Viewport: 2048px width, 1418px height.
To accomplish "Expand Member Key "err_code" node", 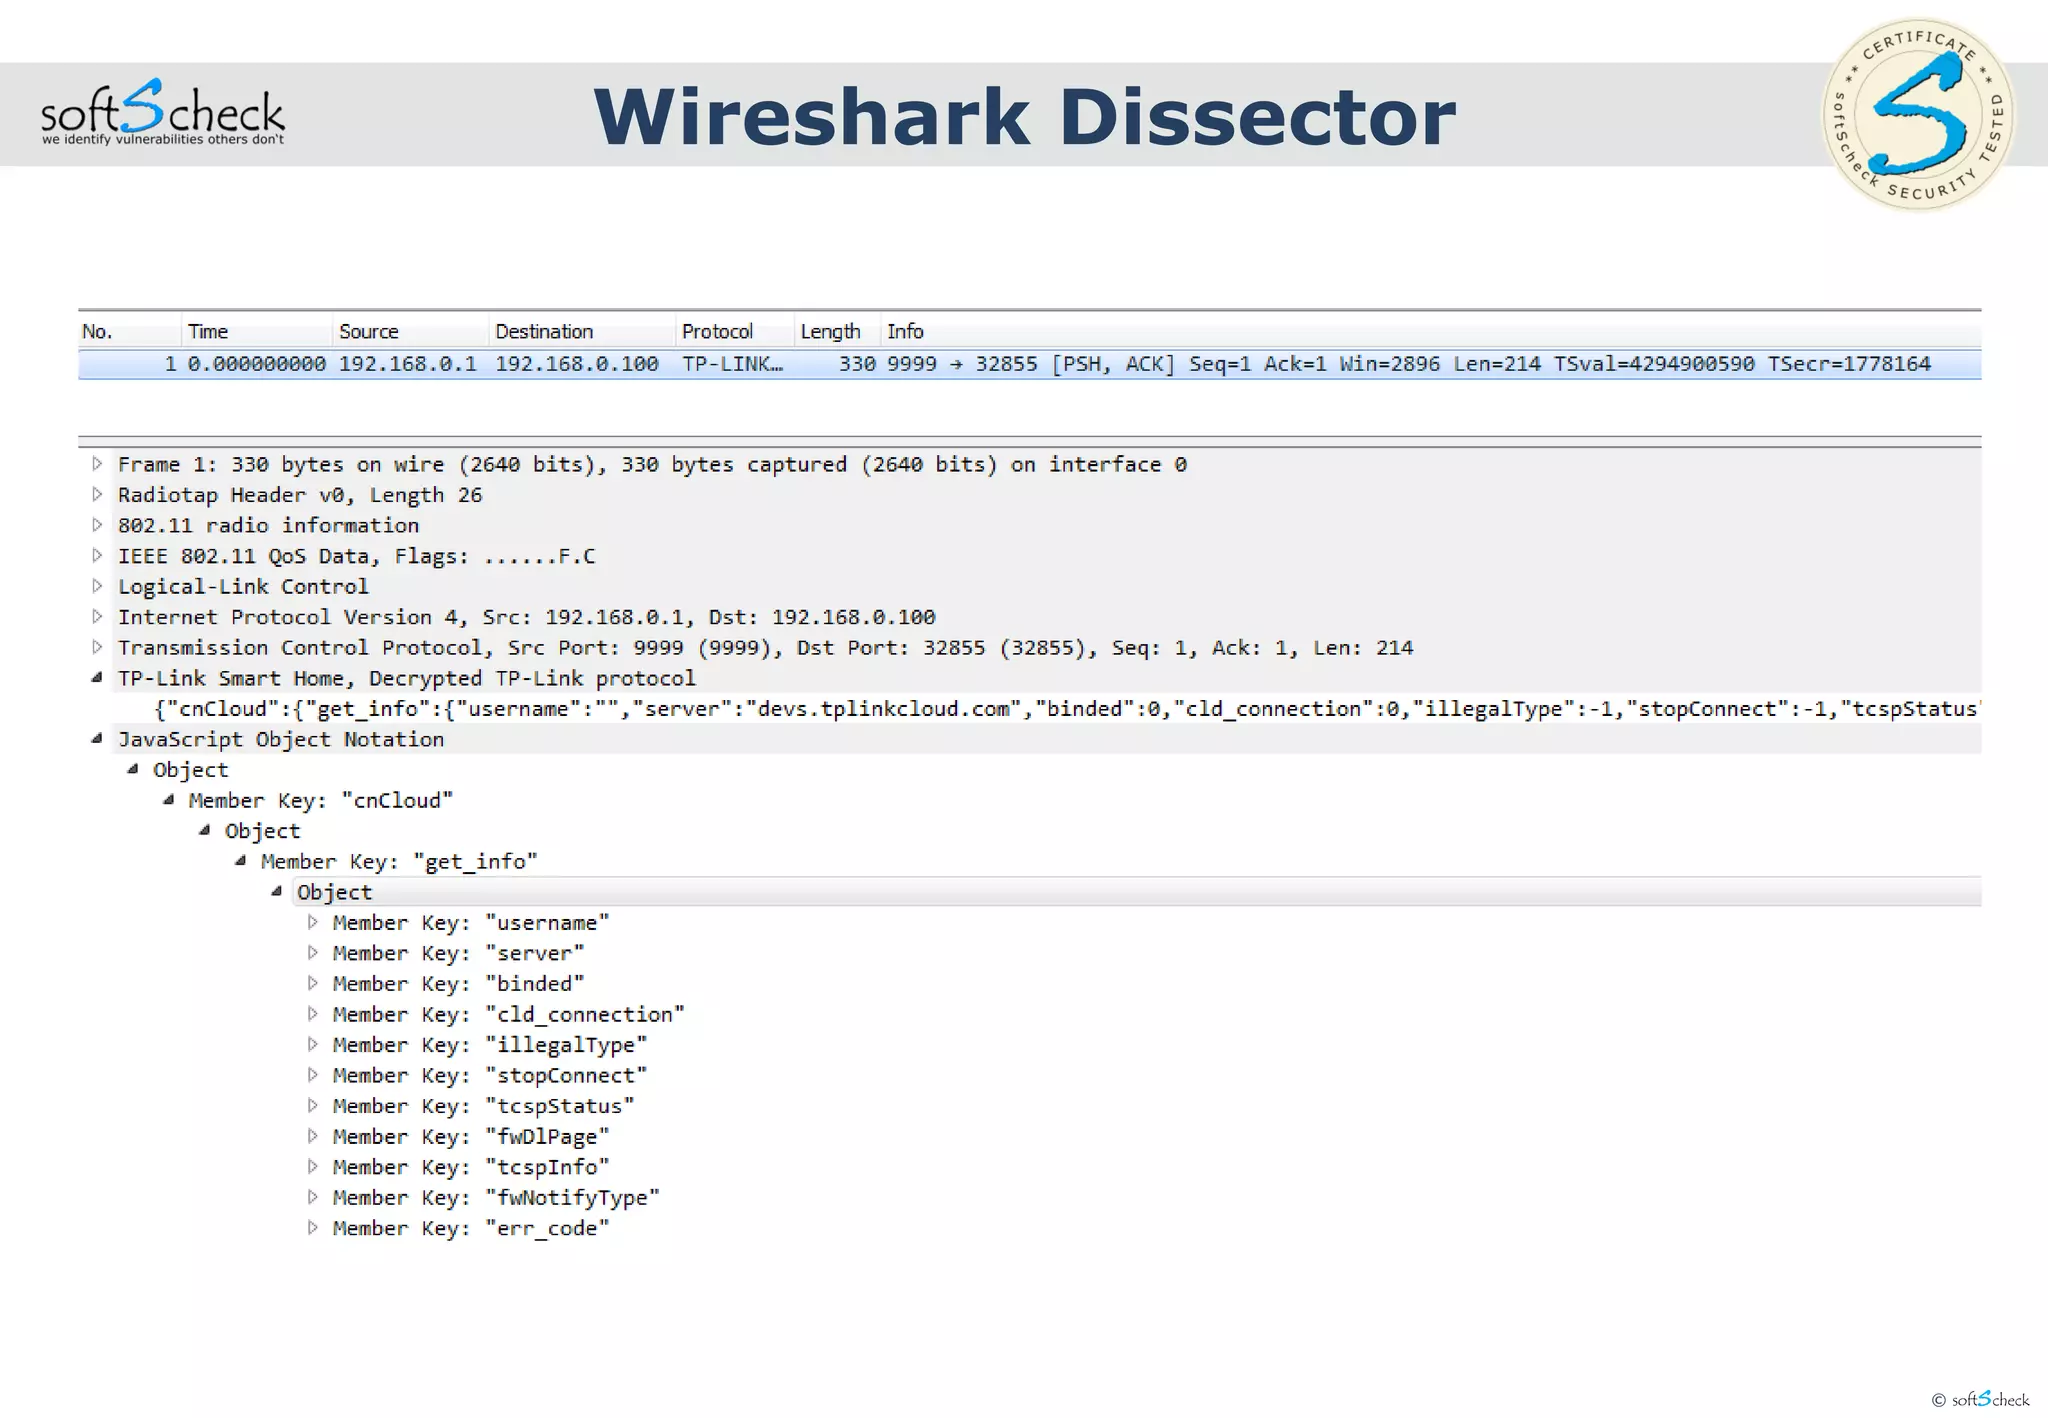I will [x=312, y=1227].
